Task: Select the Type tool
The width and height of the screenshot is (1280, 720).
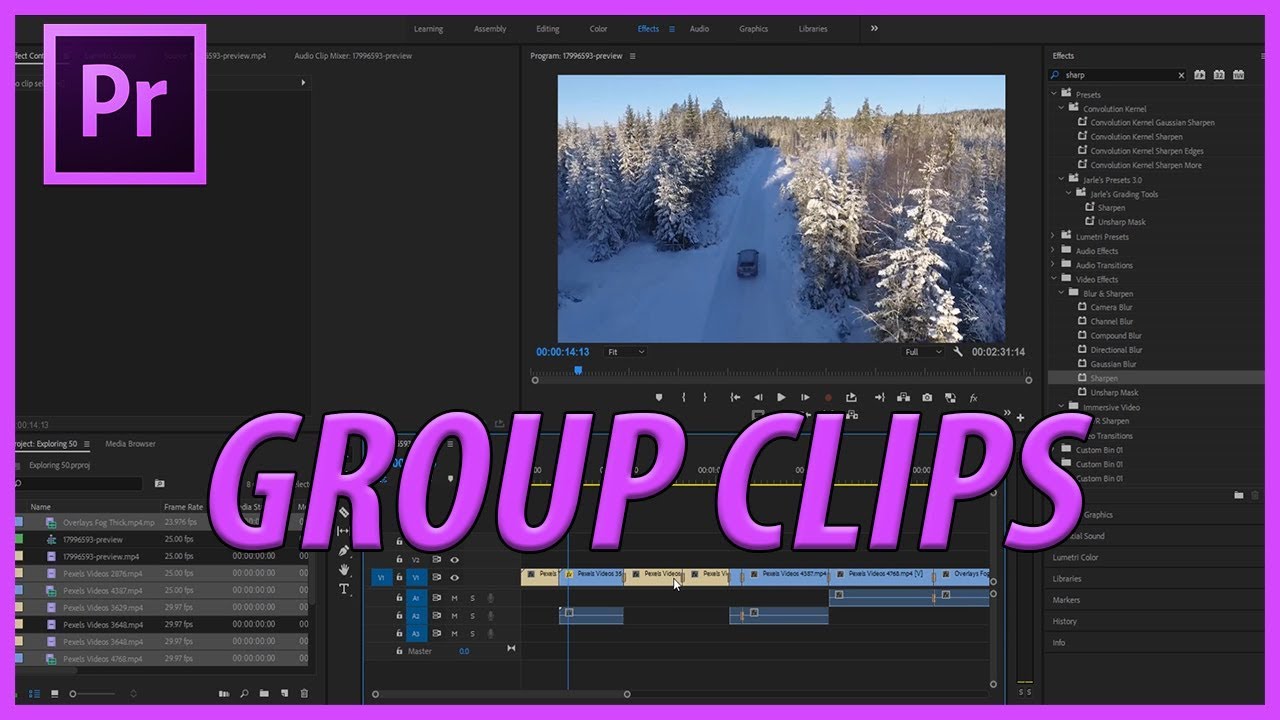Action: pyautogui.click(x=344, y=588)
